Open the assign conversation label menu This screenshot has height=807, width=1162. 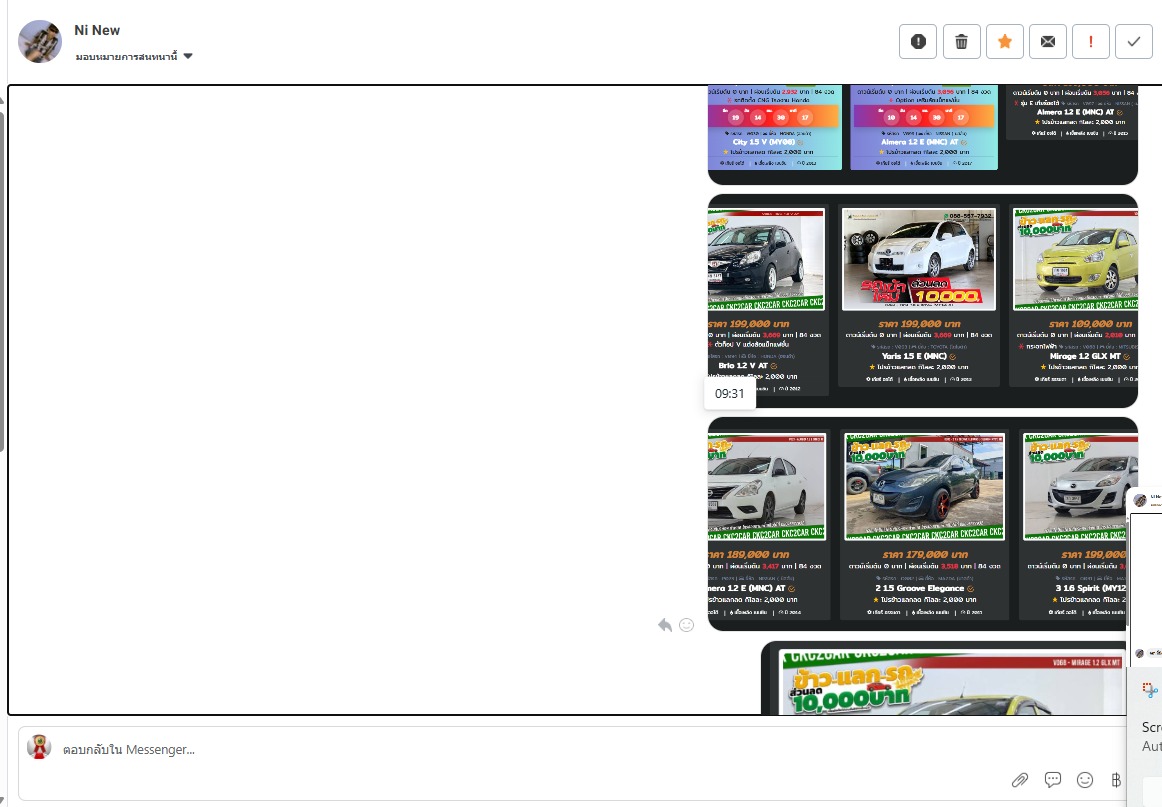(x=126, y=57)
